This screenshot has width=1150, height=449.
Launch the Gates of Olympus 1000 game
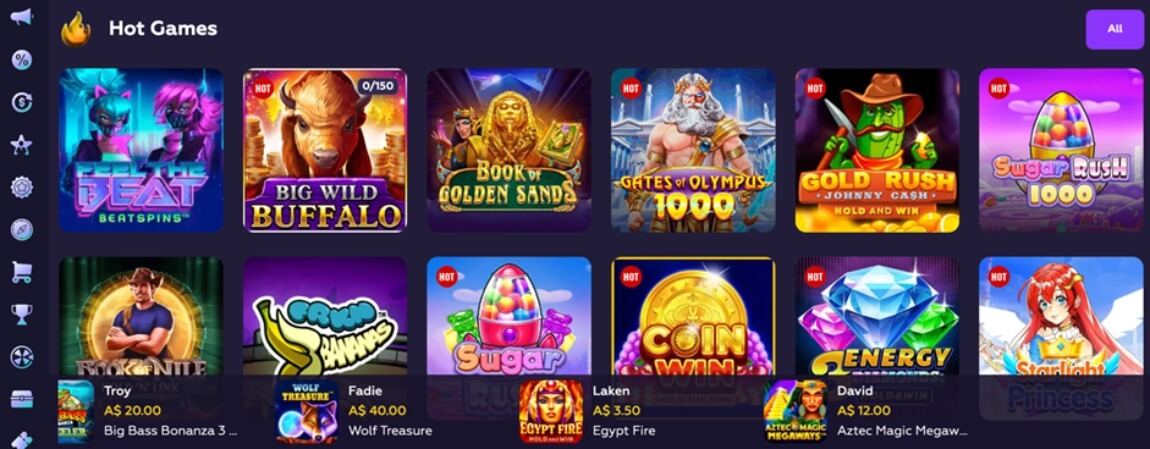click(x=693, y=150)
